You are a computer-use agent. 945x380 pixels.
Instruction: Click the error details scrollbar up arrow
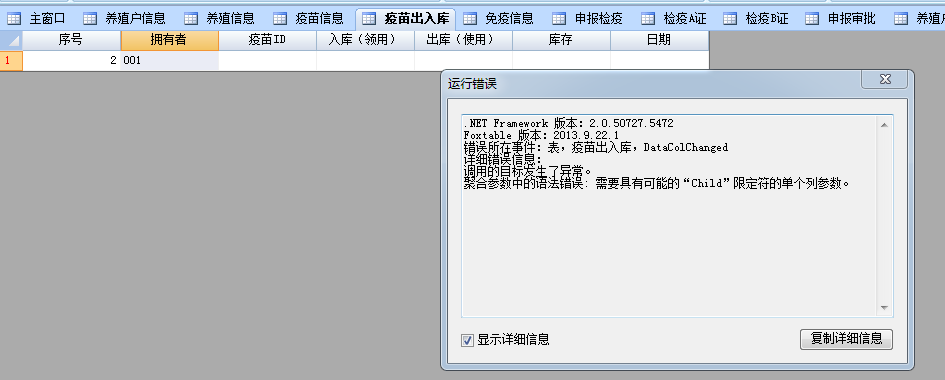coord(884,125)
